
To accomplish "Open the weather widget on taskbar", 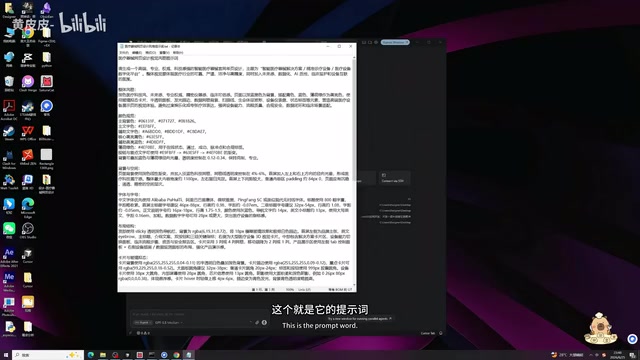I will (568, 355).
